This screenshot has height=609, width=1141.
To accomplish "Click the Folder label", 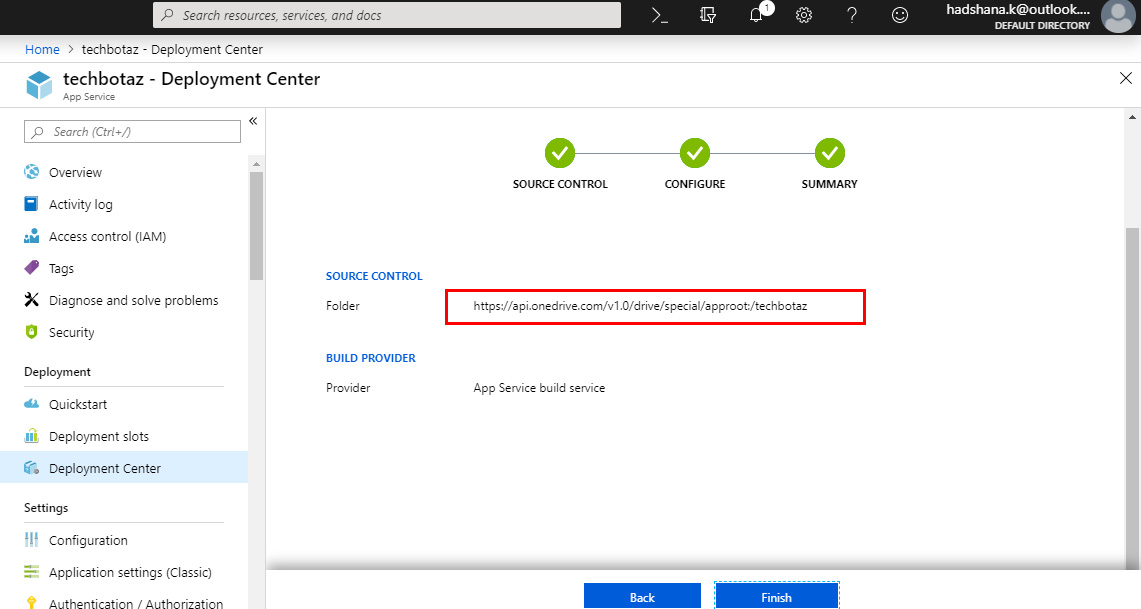I will click(x=343, y=306).
